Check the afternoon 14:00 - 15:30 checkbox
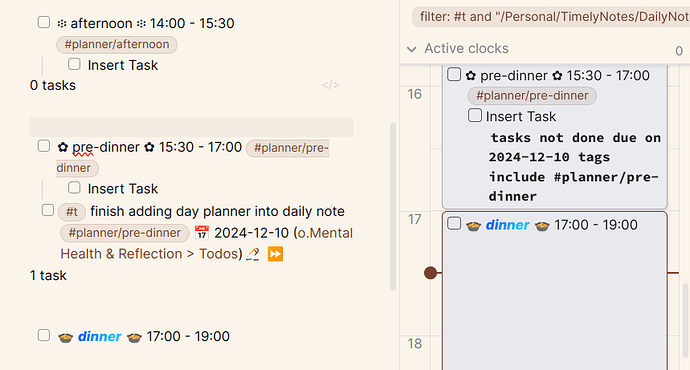 (44, 22)
